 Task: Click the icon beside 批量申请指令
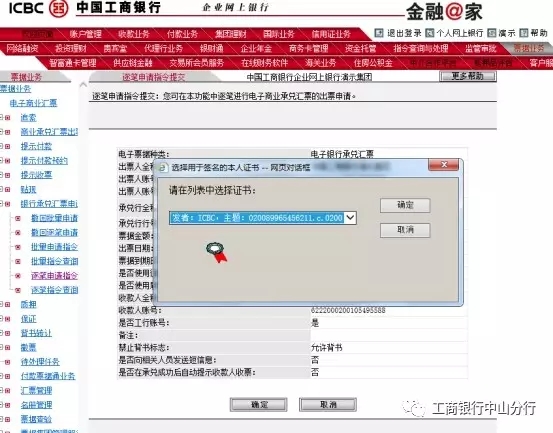(18, 247)
